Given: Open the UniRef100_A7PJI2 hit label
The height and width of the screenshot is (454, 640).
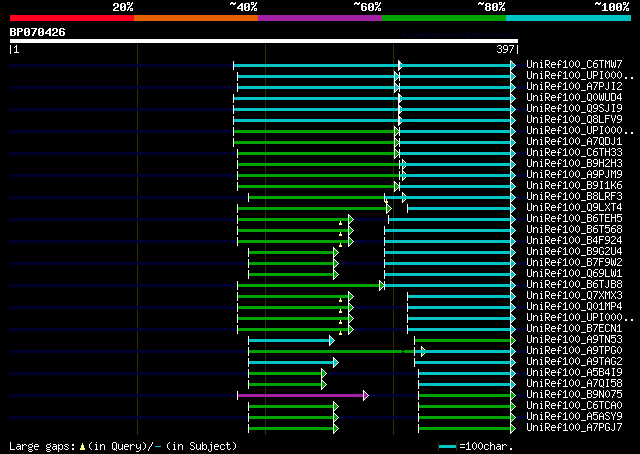Looking at the screenshot, I should click(574, 87).
